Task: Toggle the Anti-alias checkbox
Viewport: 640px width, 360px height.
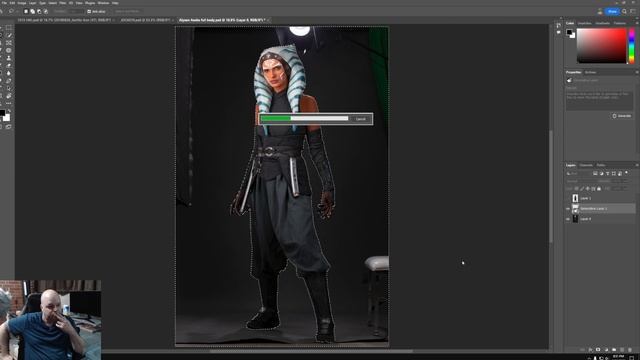Action: point(89,11)
